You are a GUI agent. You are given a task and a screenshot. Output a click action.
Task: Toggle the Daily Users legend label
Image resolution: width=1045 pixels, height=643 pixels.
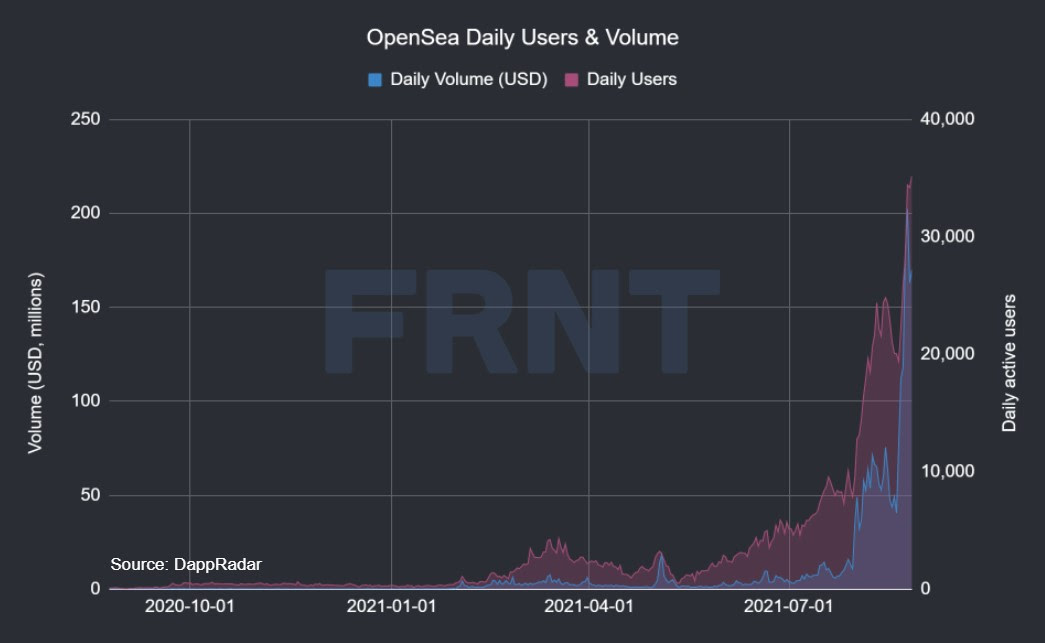631,79
